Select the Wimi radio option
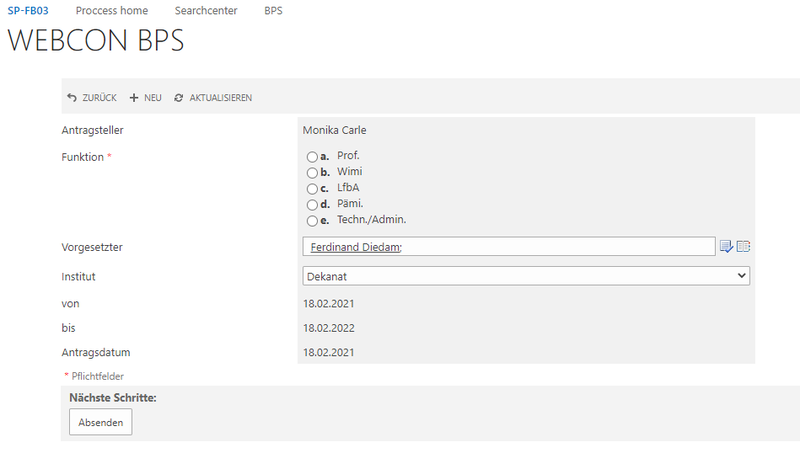Image resolution: width=800 pixels, height=453 pixels. click(x=312, y=172)
